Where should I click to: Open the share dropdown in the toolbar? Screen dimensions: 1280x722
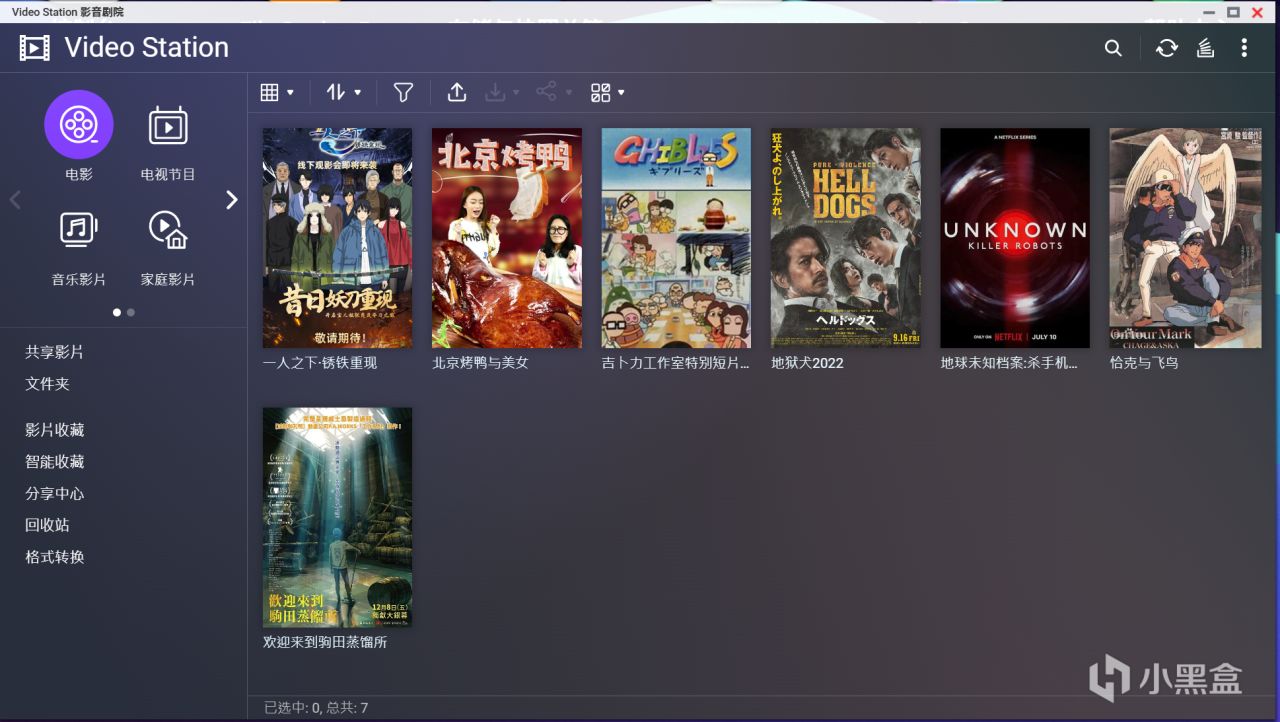tap(554, 92)
